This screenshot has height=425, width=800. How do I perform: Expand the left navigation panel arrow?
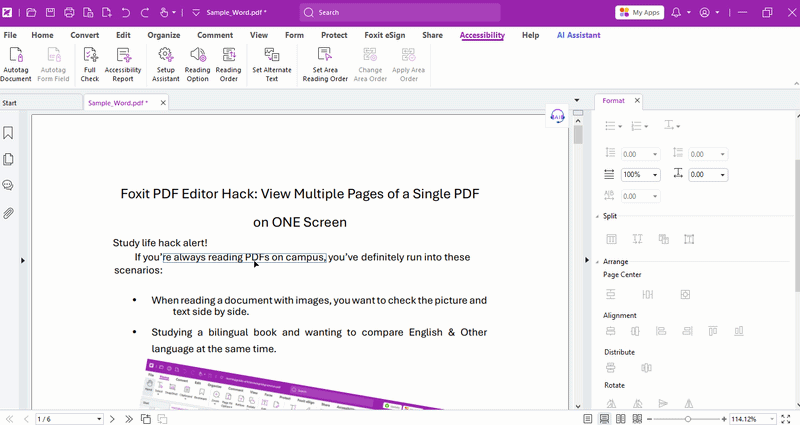point(22,260)
